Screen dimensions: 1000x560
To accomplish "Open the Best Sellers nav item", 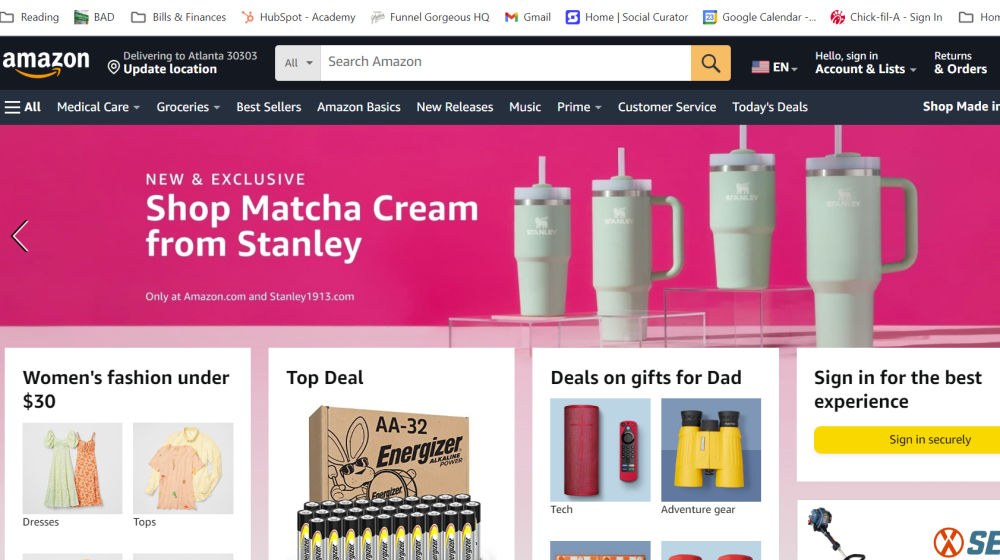I will [268, 107].
